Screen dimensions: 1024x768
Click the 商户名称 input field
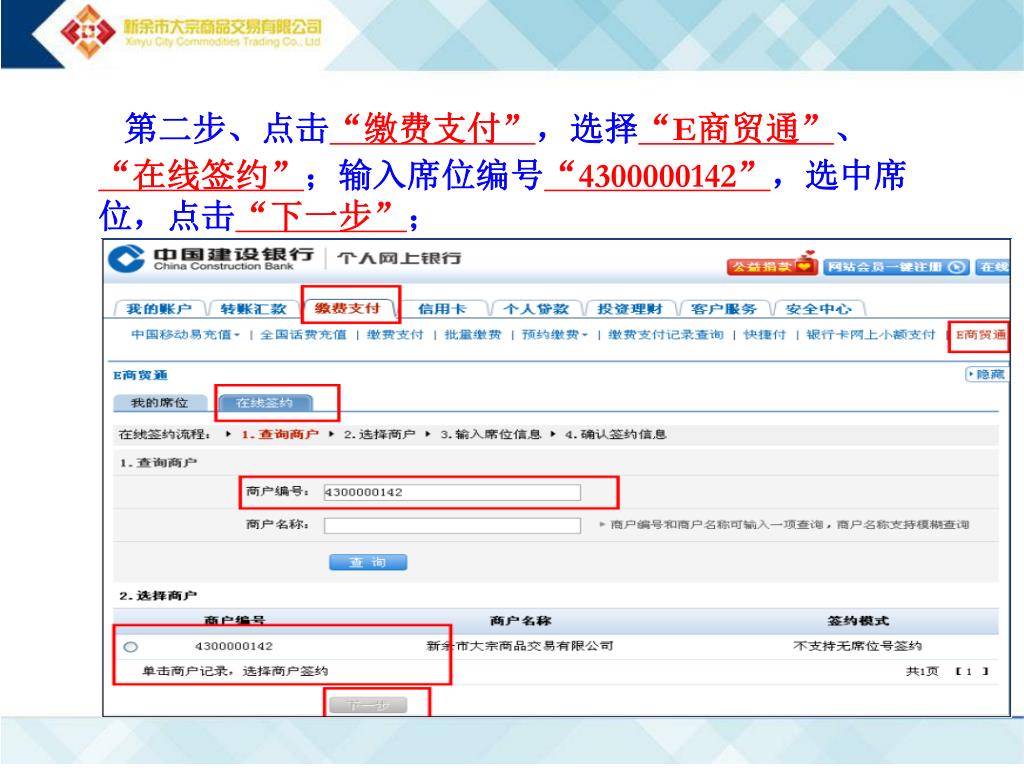[452, 525]
